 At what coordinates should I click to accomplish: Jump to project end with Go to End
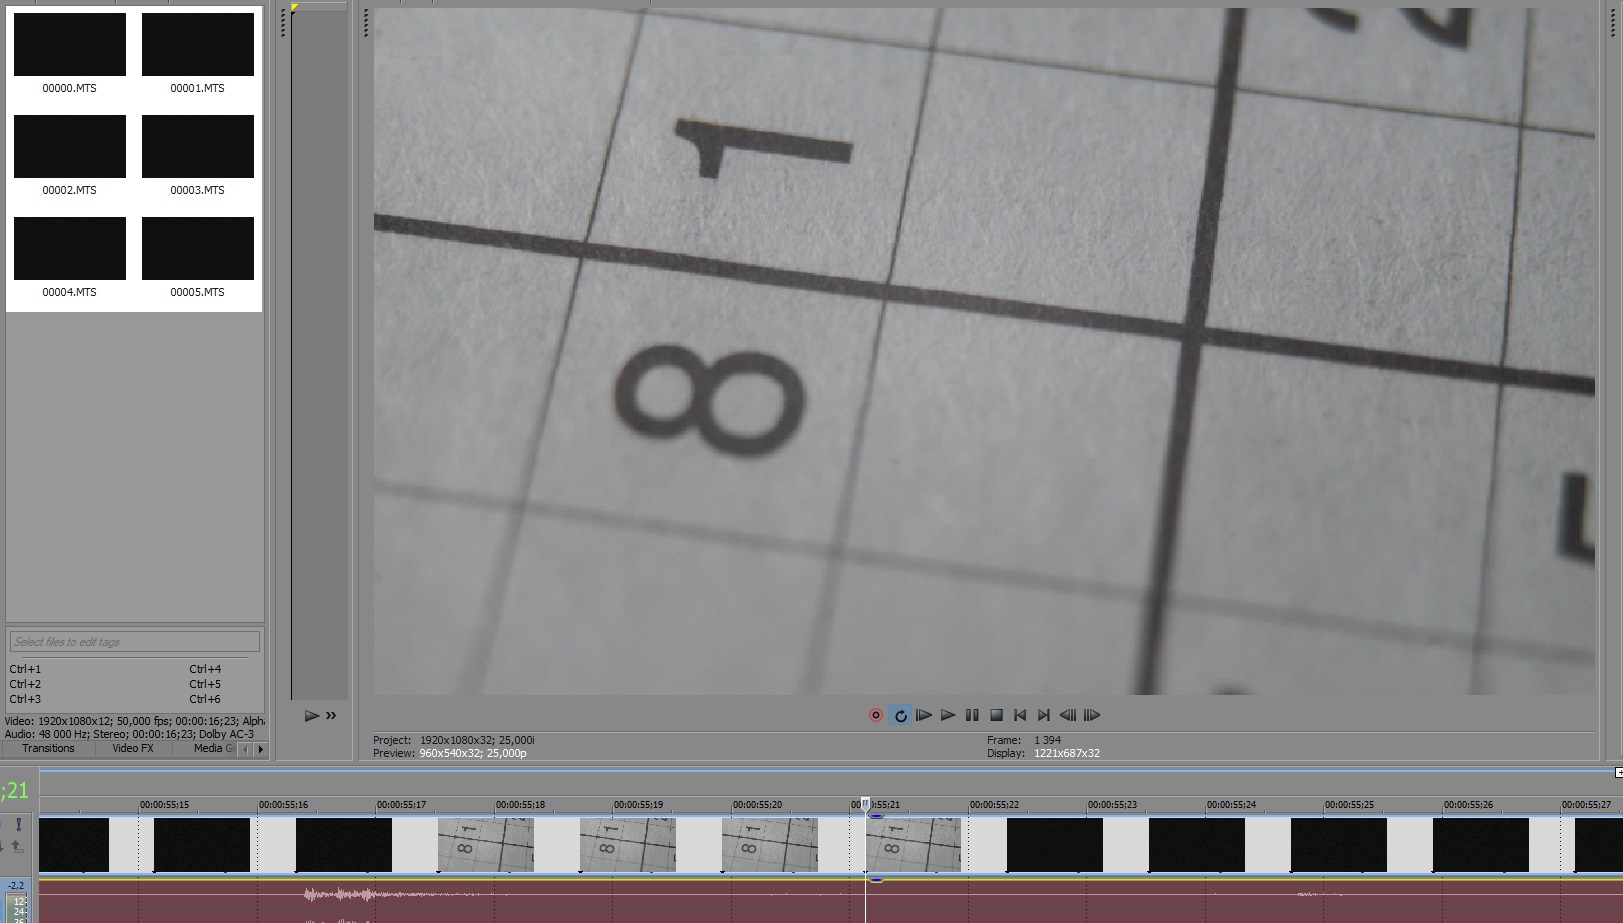coord(1044,715)
